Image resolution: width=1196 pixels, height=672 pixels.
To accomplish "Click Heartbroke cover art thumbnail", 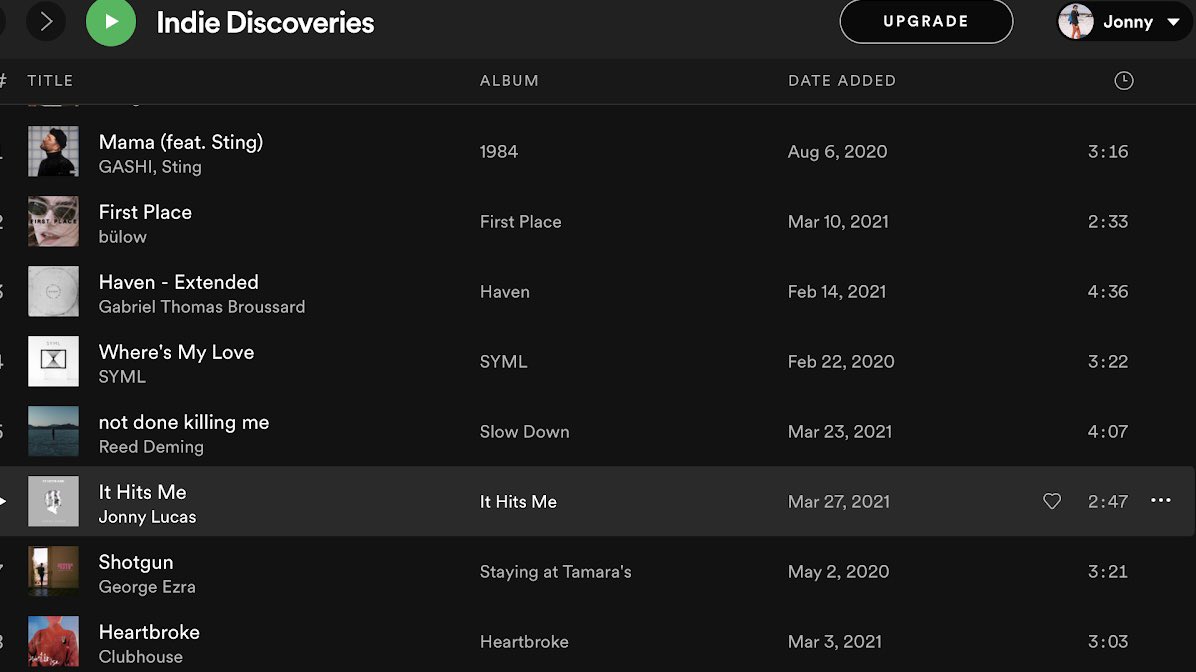I will [x=53, y=641].
